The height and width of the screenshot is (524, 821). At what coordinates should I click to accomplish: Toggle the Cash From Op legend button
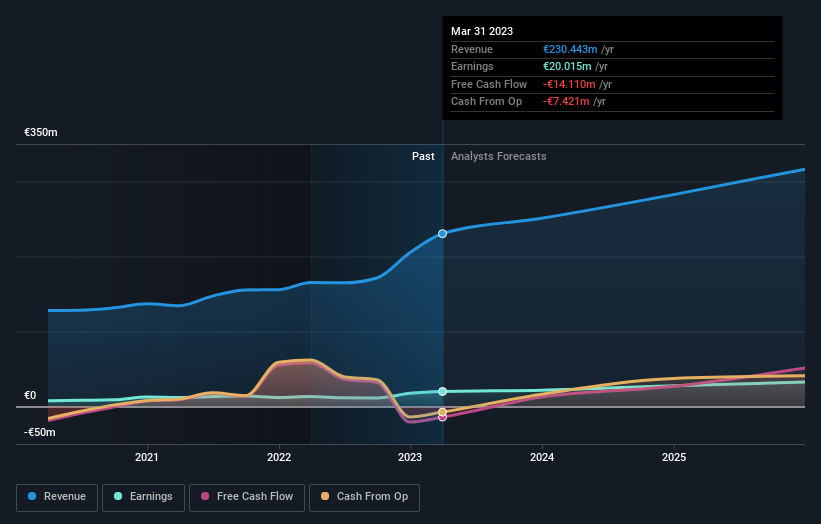pos(364,497)
